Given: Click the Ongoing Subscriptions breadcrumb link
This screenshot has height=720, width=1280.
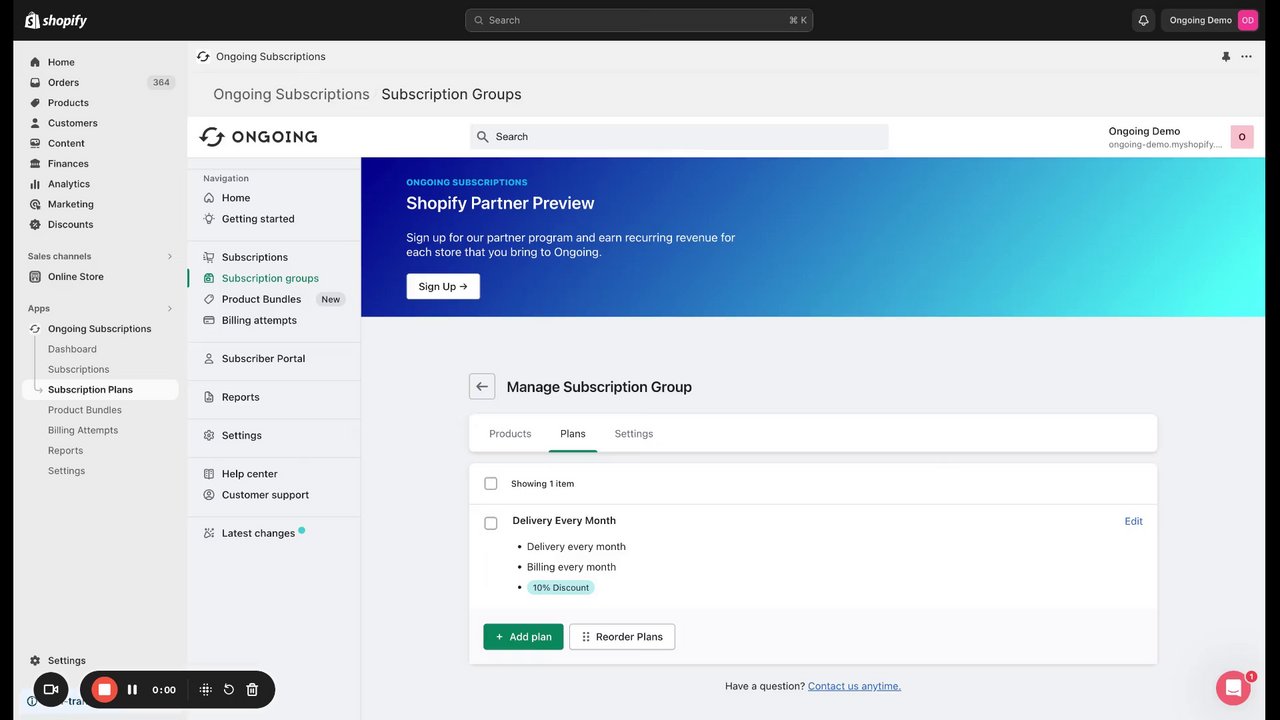Looking at the screenshot, I should point(291,94).
